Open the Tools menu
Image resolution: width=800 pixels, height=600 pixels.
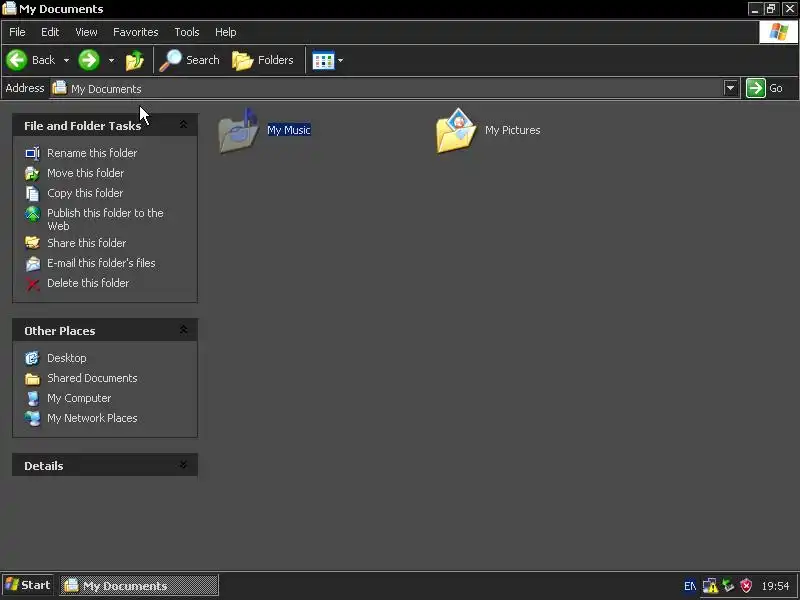[187, 32]
